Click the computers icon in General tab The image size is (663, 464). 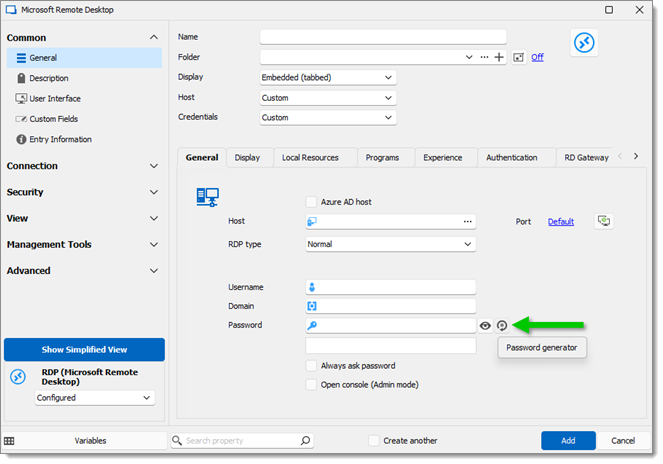point(207,197)
